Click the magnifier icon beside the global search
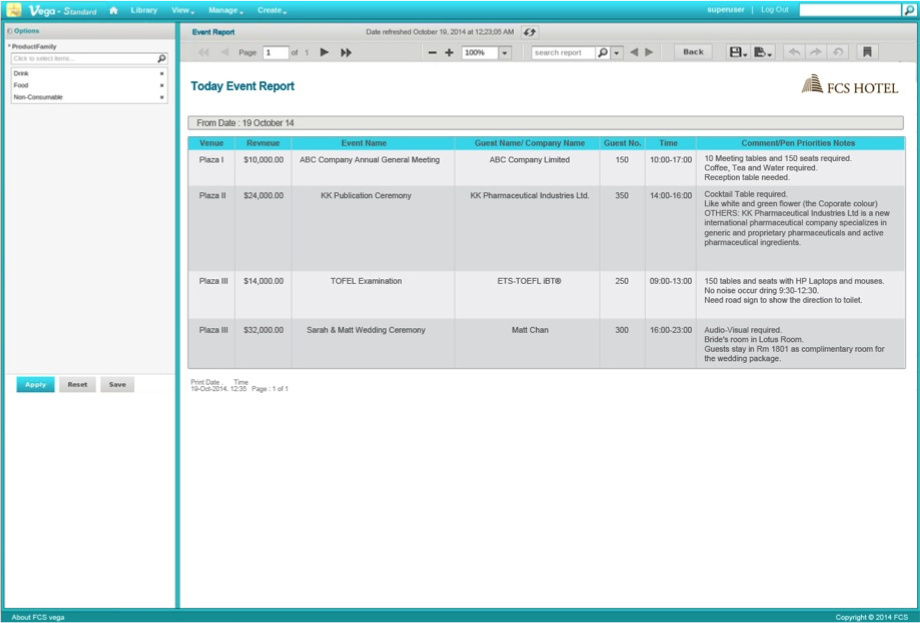Viewport: 920px width, 623px height. (x=909, y=10)
